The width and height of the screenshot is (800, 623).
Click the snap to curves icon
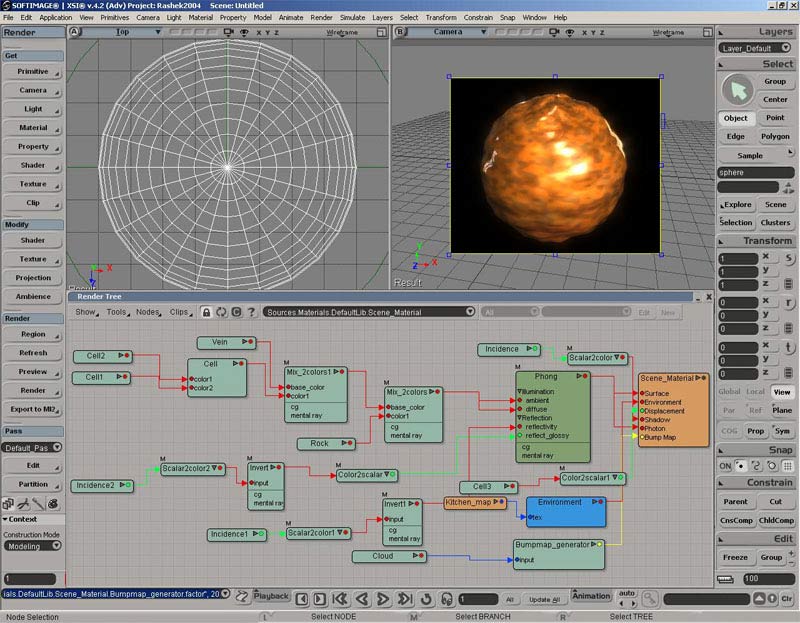click(756, 466)
